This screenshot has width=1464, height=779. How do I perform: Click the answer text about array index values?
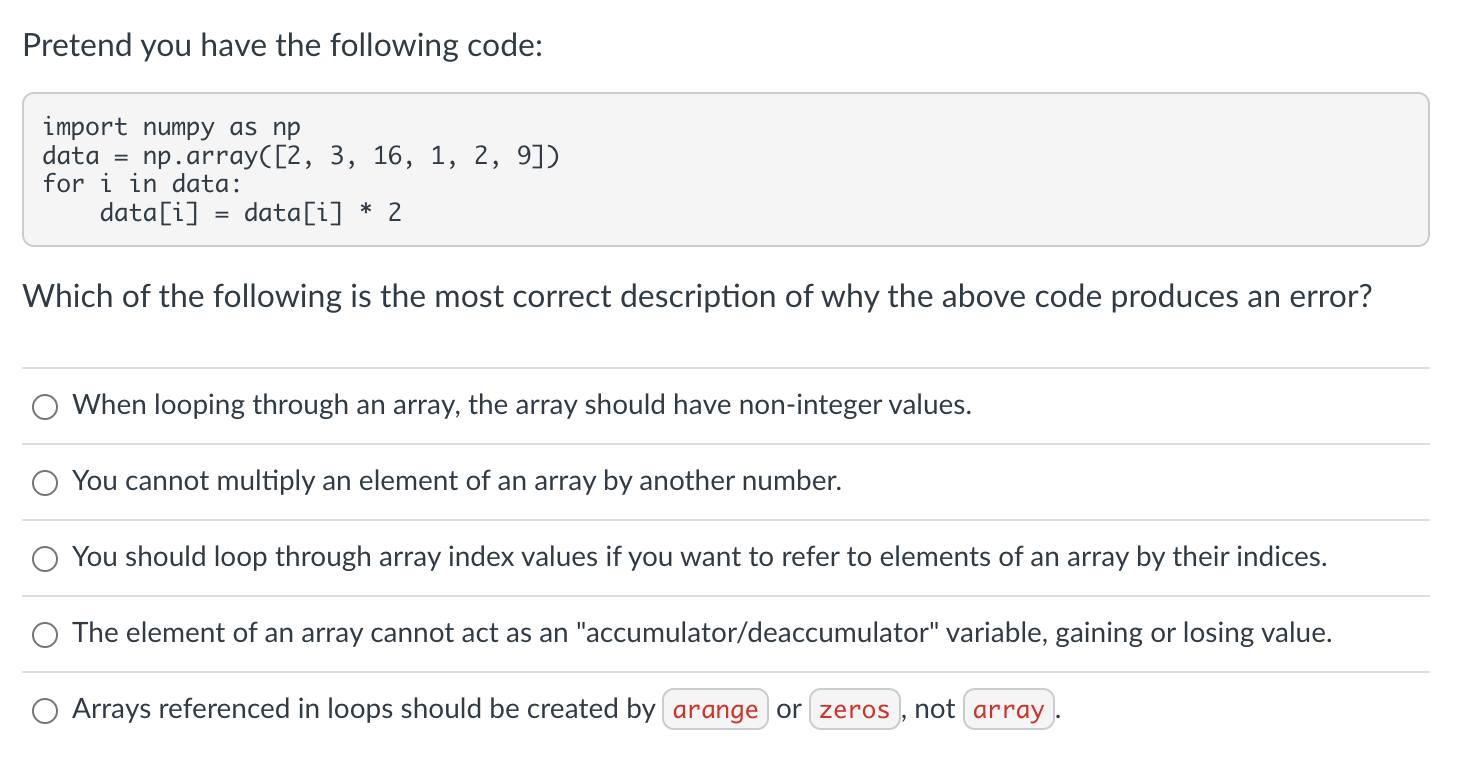pos(700,557)
